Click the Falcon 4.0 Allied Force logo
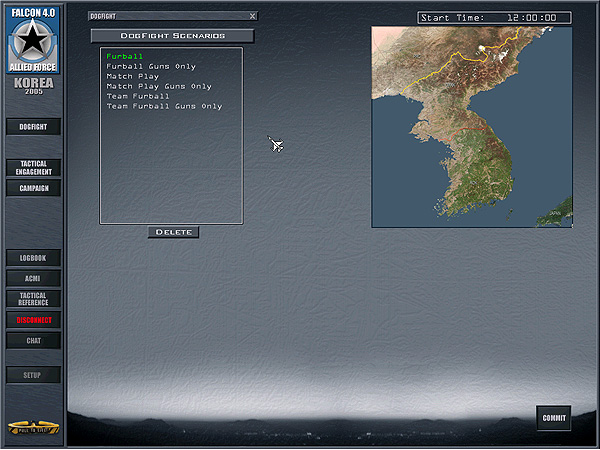The width and height of the screenshot is (600, 450). click(x=33, y=40)
